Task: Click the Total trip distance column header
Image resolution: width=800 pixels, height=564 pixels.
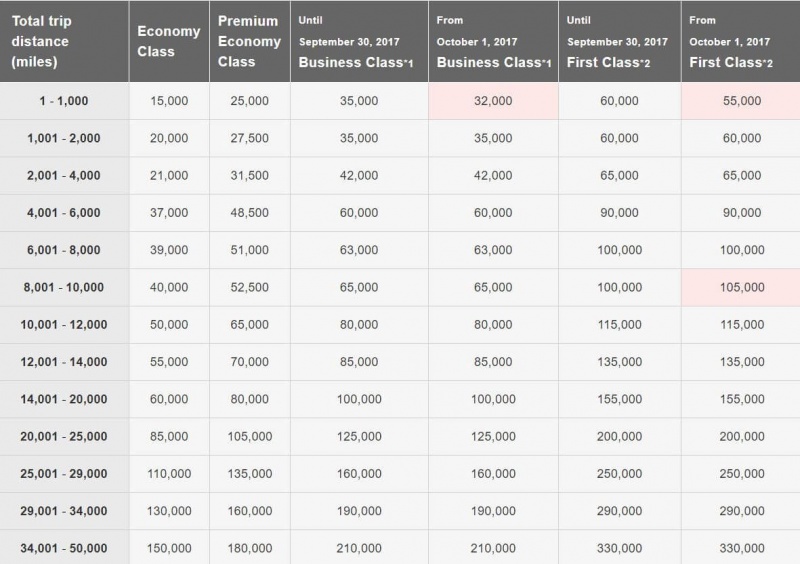Action: (x=64, y=41)
